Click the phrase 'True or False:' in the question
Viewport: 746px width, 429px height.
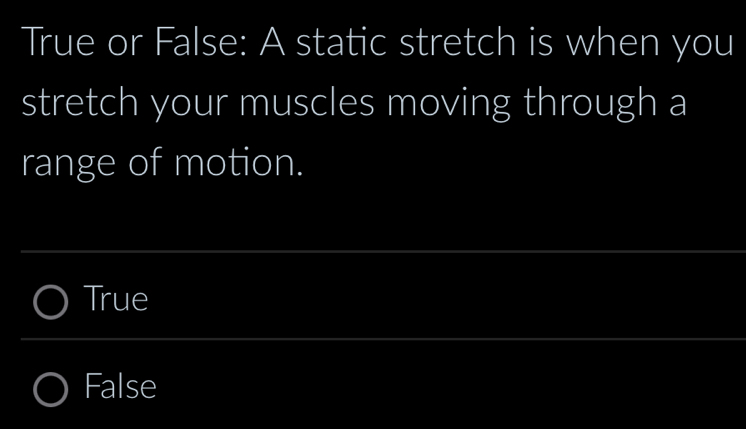point(129,46)
